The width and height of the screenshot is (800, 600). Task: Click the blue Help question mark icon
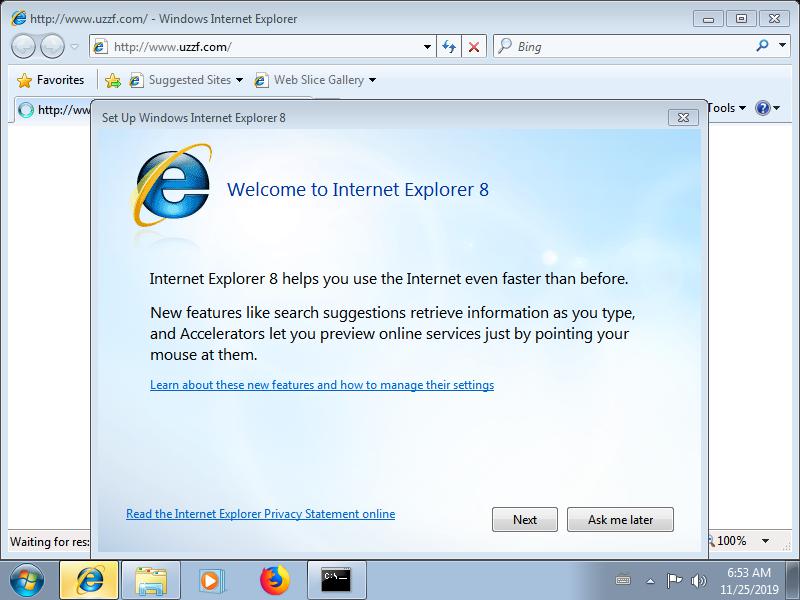pyautogui.click(x=763, y=108)
